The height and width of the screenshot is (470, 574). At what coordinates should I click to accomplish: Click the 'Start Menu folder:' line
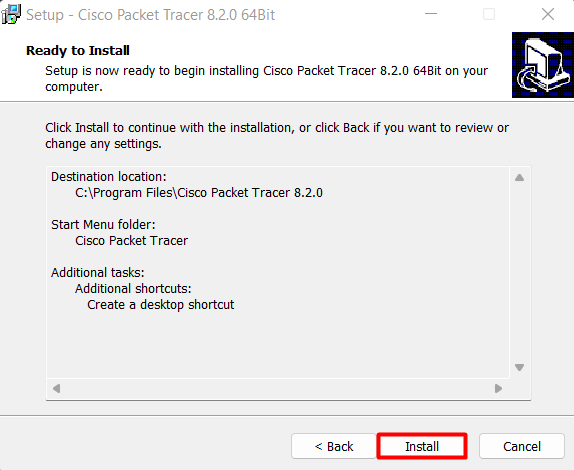(103, 225)
